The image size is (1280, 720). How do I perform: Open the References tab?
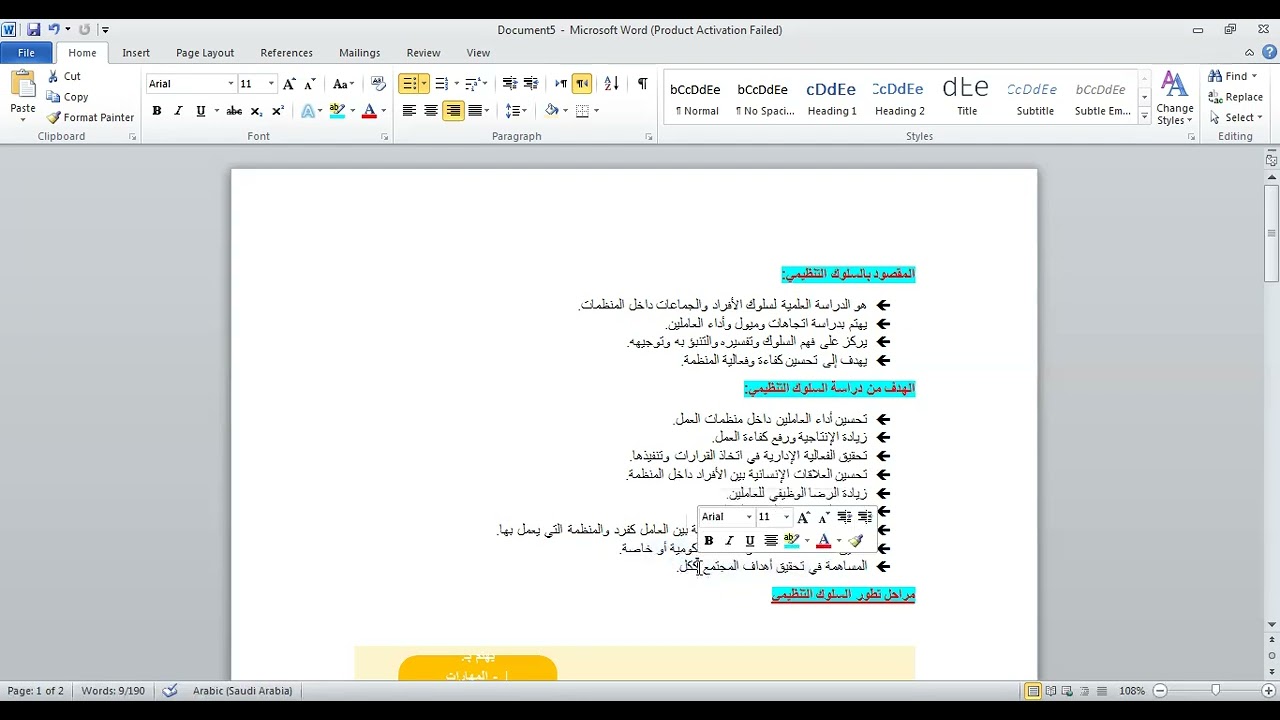[x=286, y=53]
